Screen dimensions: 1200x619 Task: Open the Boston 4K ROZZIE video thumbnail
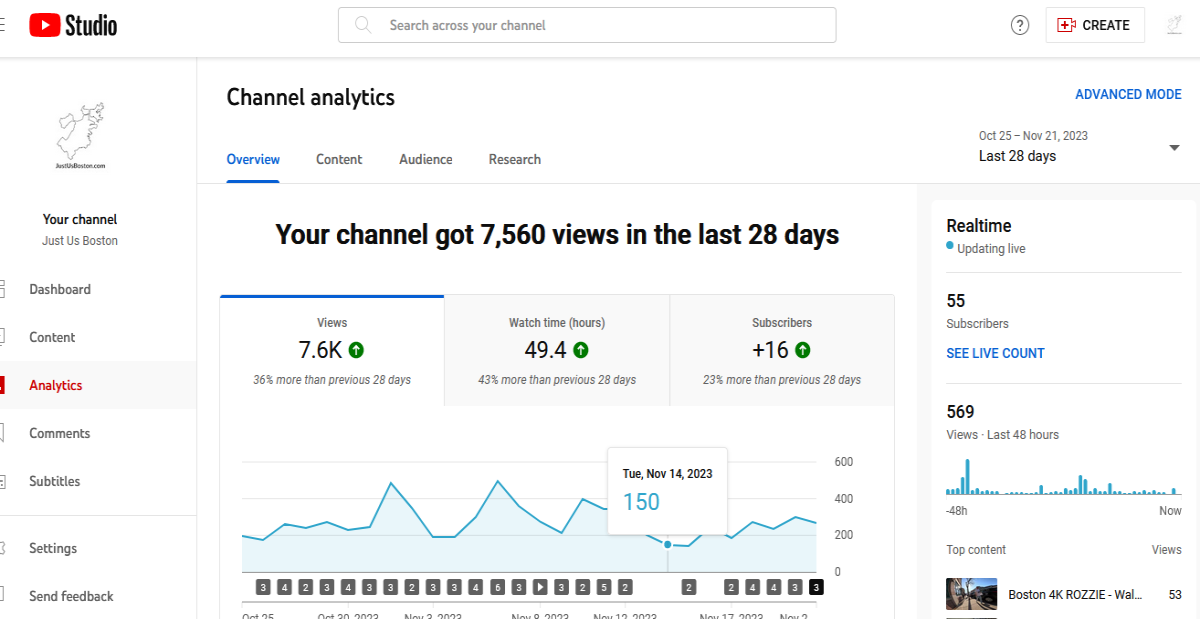[971, 595]
